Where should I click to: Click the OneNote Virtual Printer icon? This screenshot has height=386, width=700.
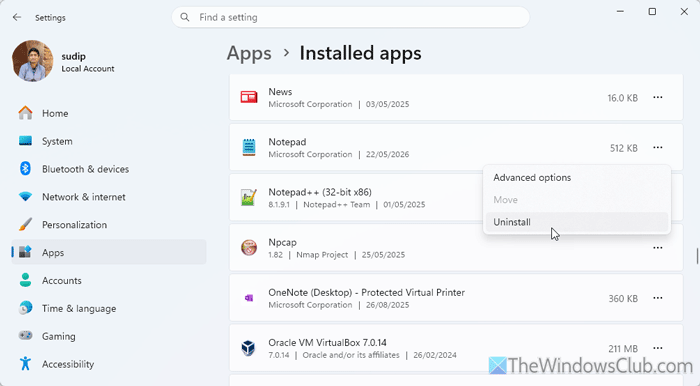tap(249, 298)
